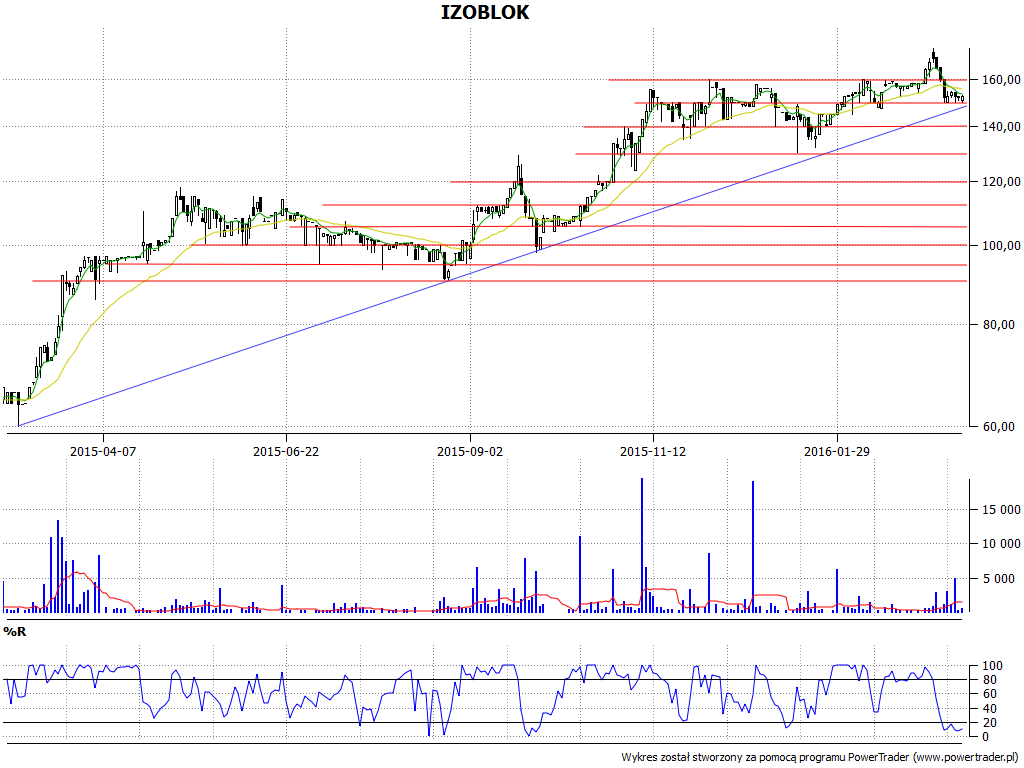The image size is (1024, 768).
Task: Click the tallest volume bar near 2015-11-12
Action: tap(642, 545)
